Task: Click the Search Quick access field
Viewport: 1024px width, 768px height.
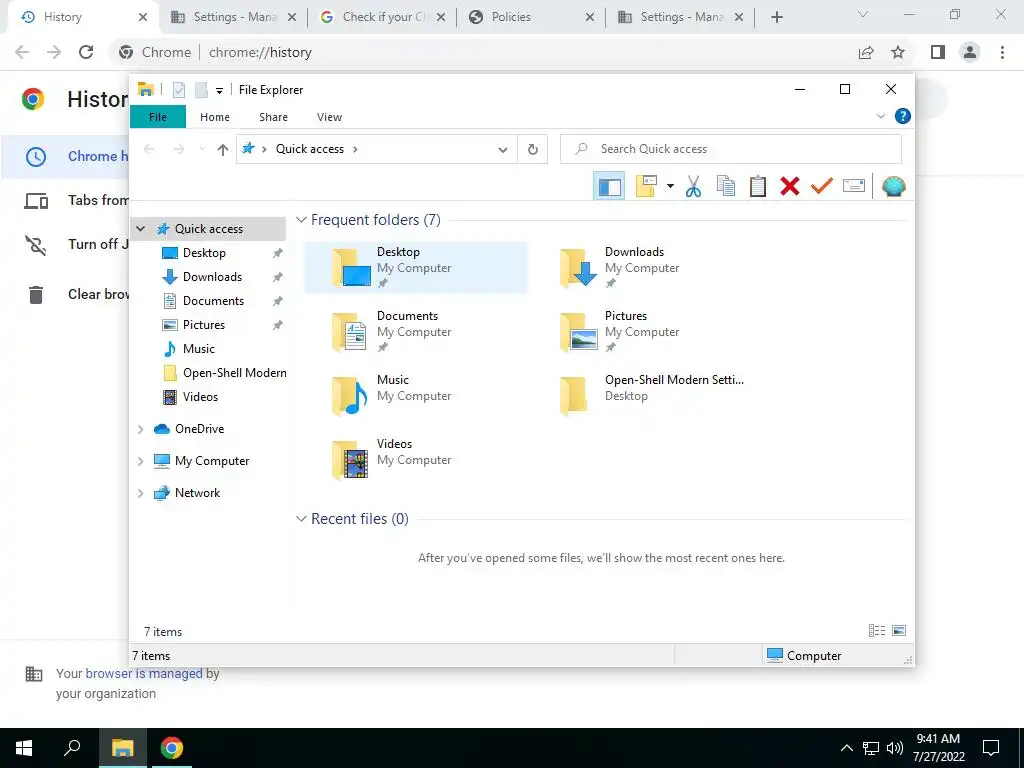Action: pyautogui.click(x=731, y=149)
